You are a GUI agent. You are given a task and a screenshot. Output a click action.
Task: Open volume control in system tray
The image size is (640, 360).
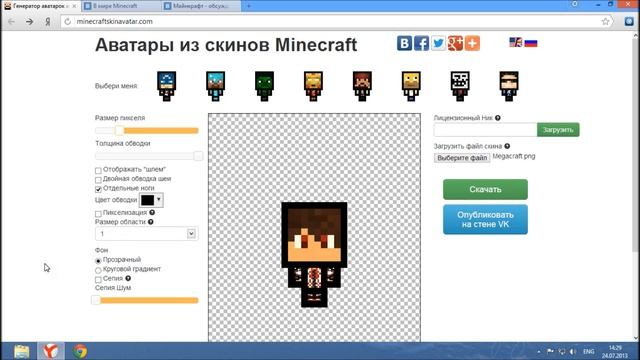pyautogui.click(x=573, y=351)
